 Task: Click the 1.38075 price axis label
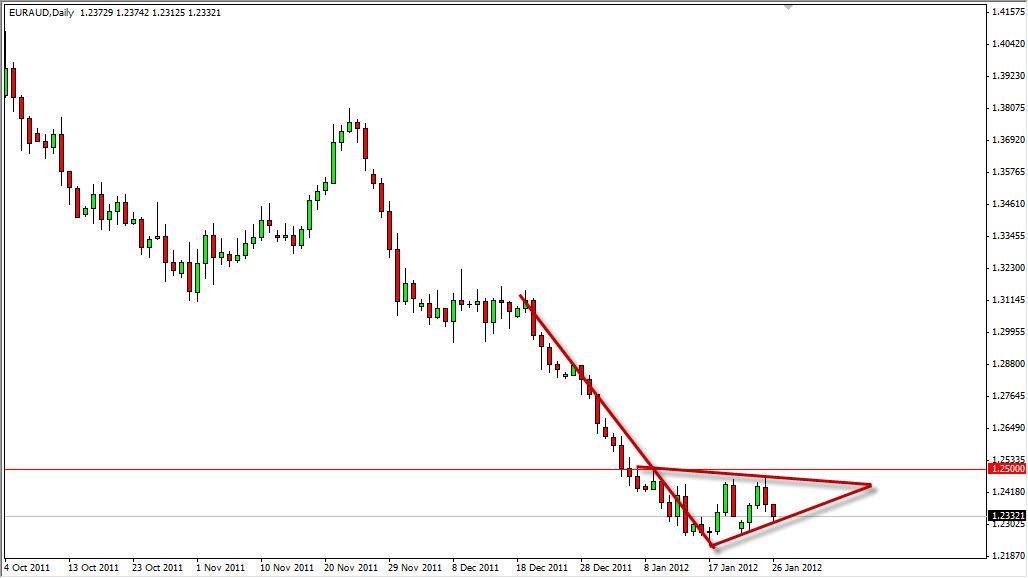click(1008, 107)
